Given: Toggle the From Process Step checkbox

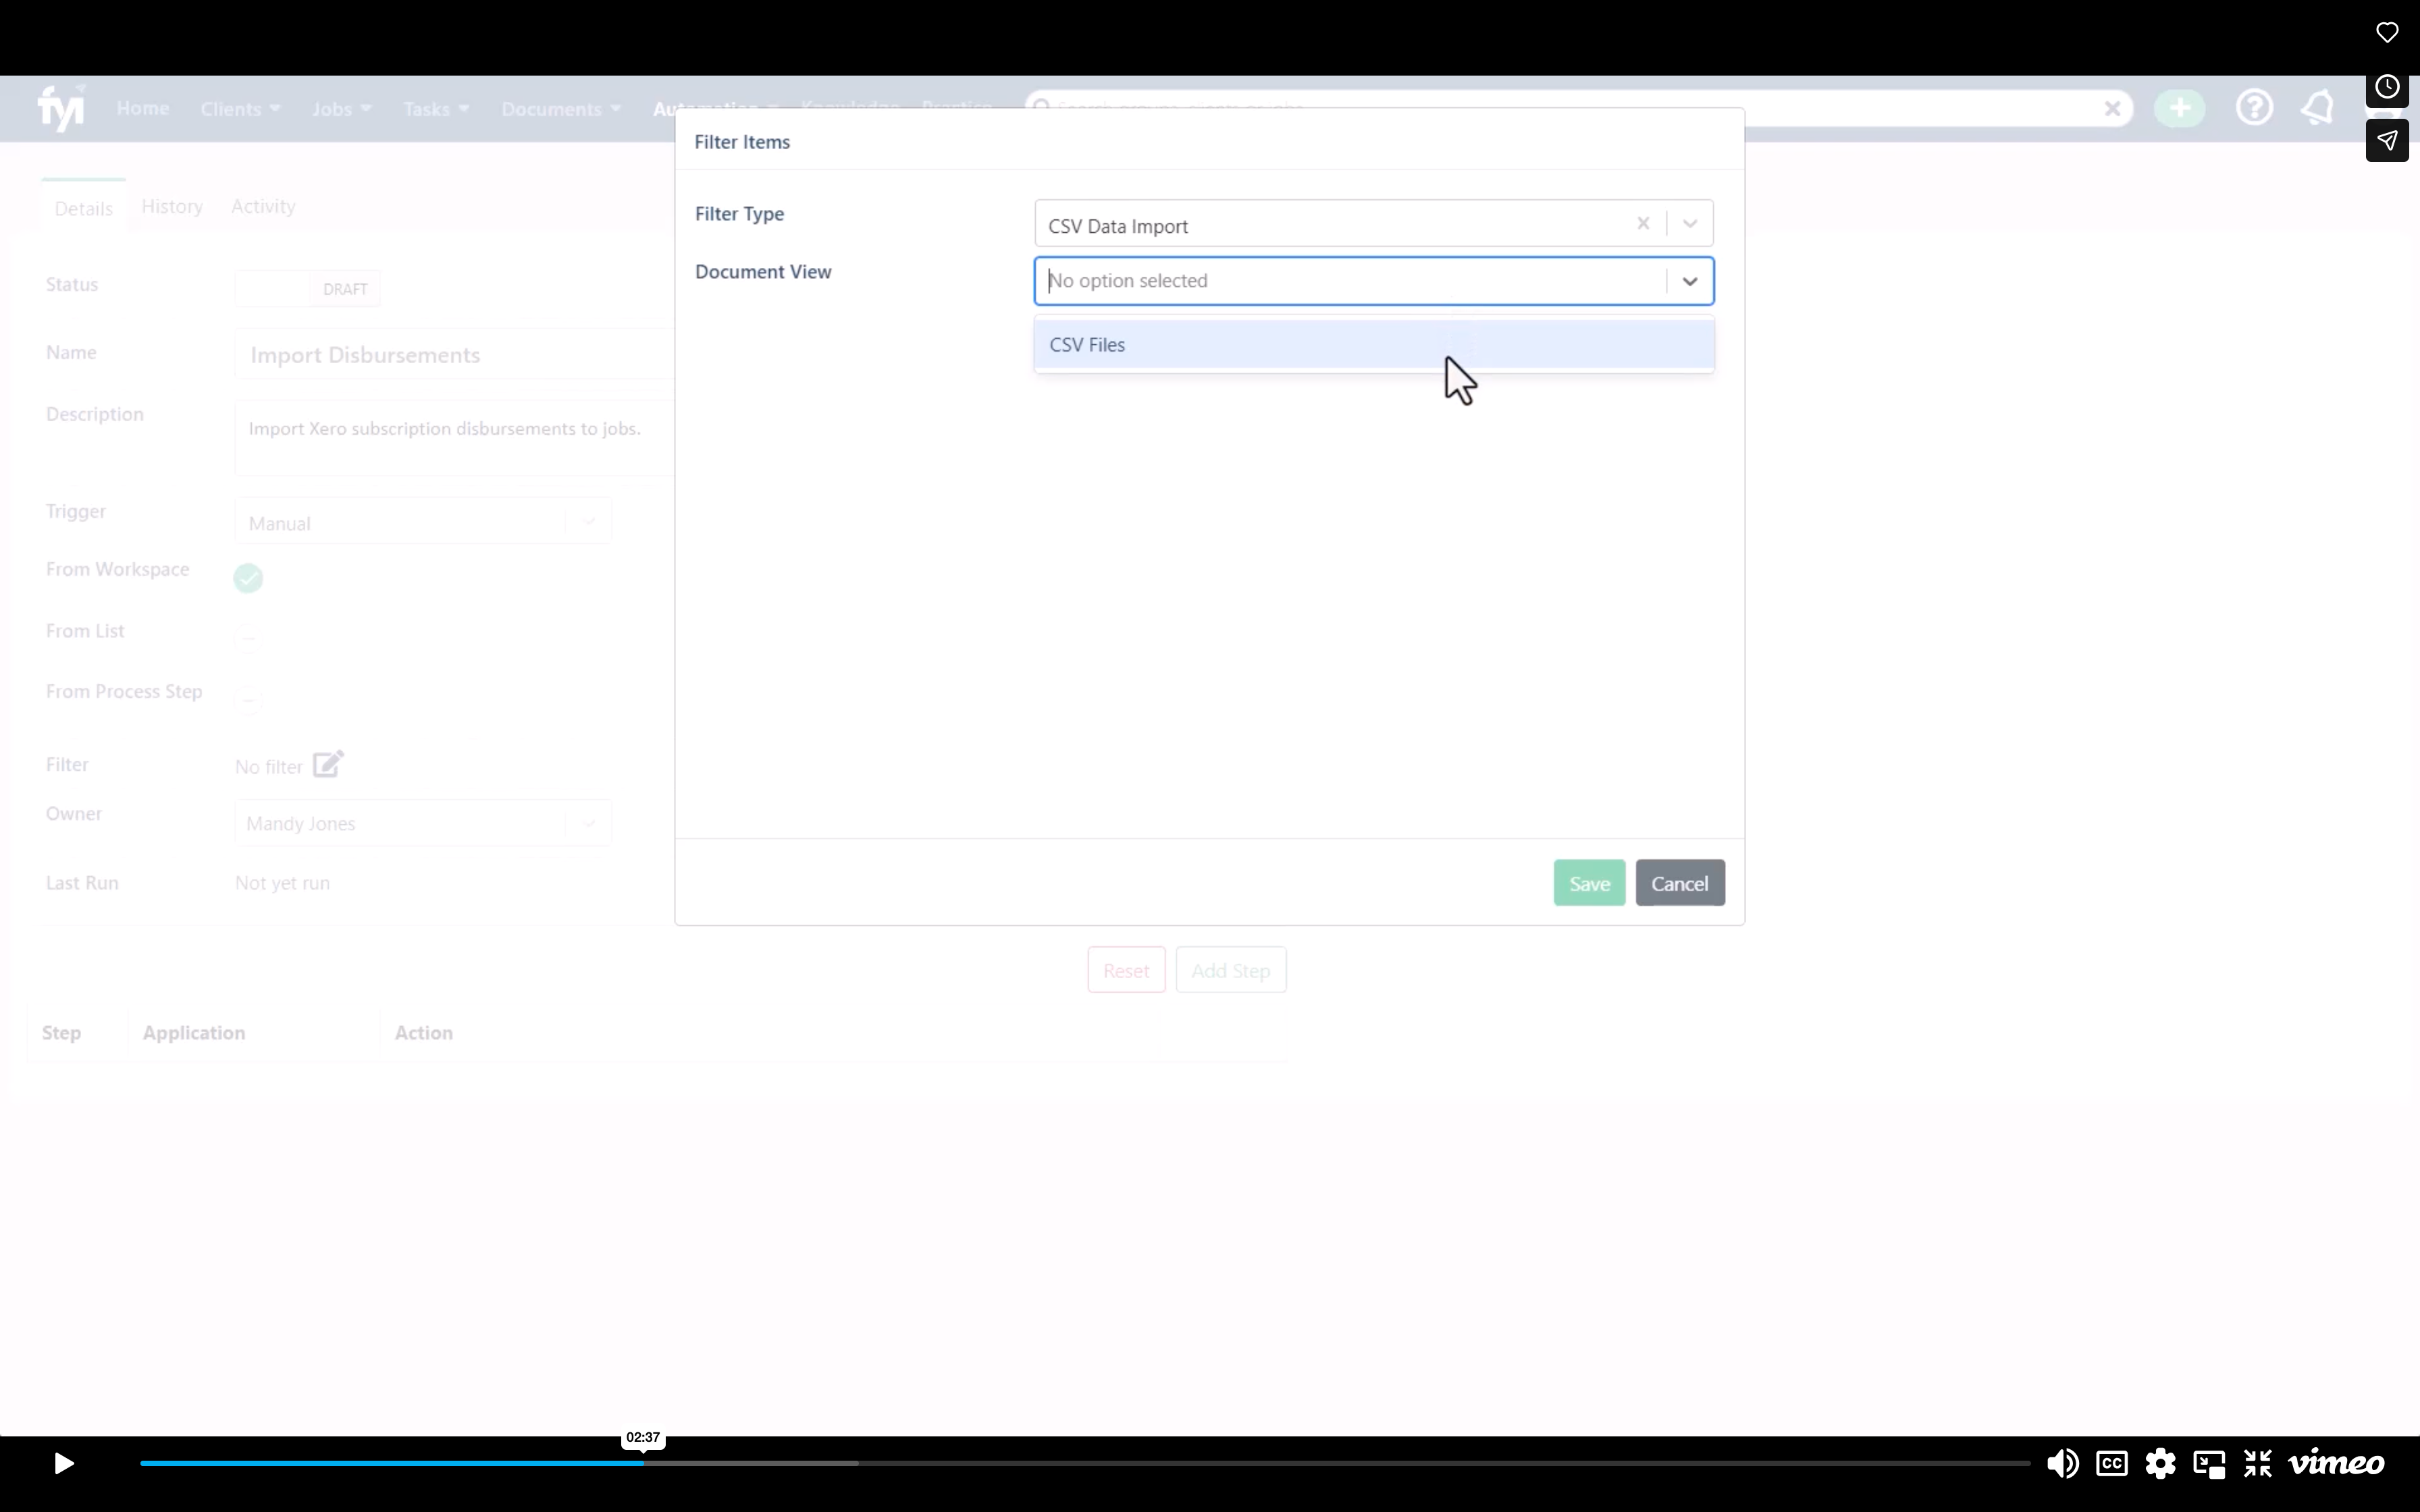Looking at the screenshot, I should pyautogui.click(x=248, y=698).
